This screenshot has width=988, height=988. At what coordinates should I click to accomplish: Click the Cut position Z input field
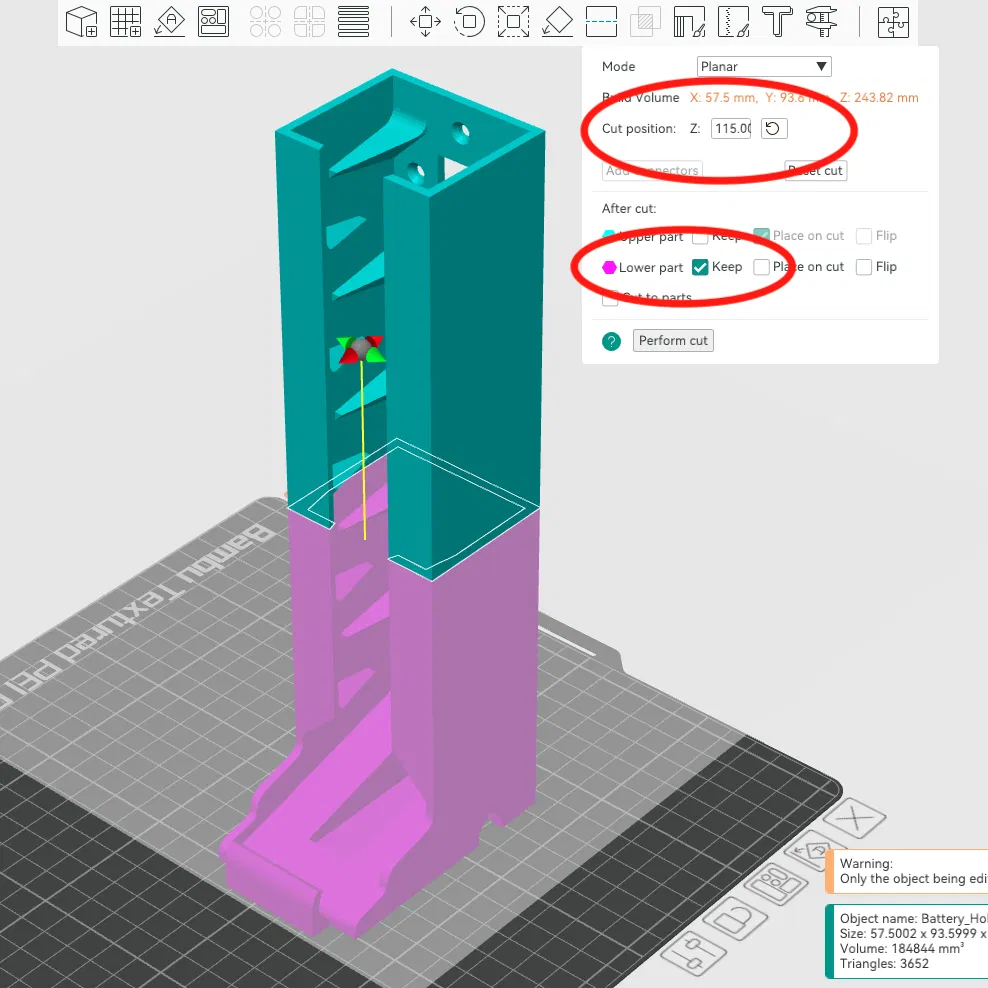coord(731,129)
